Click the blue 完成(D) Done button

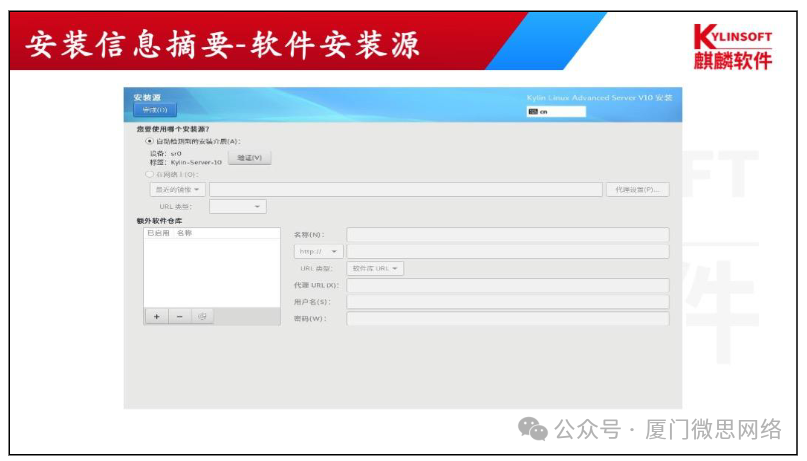point(154,110)
